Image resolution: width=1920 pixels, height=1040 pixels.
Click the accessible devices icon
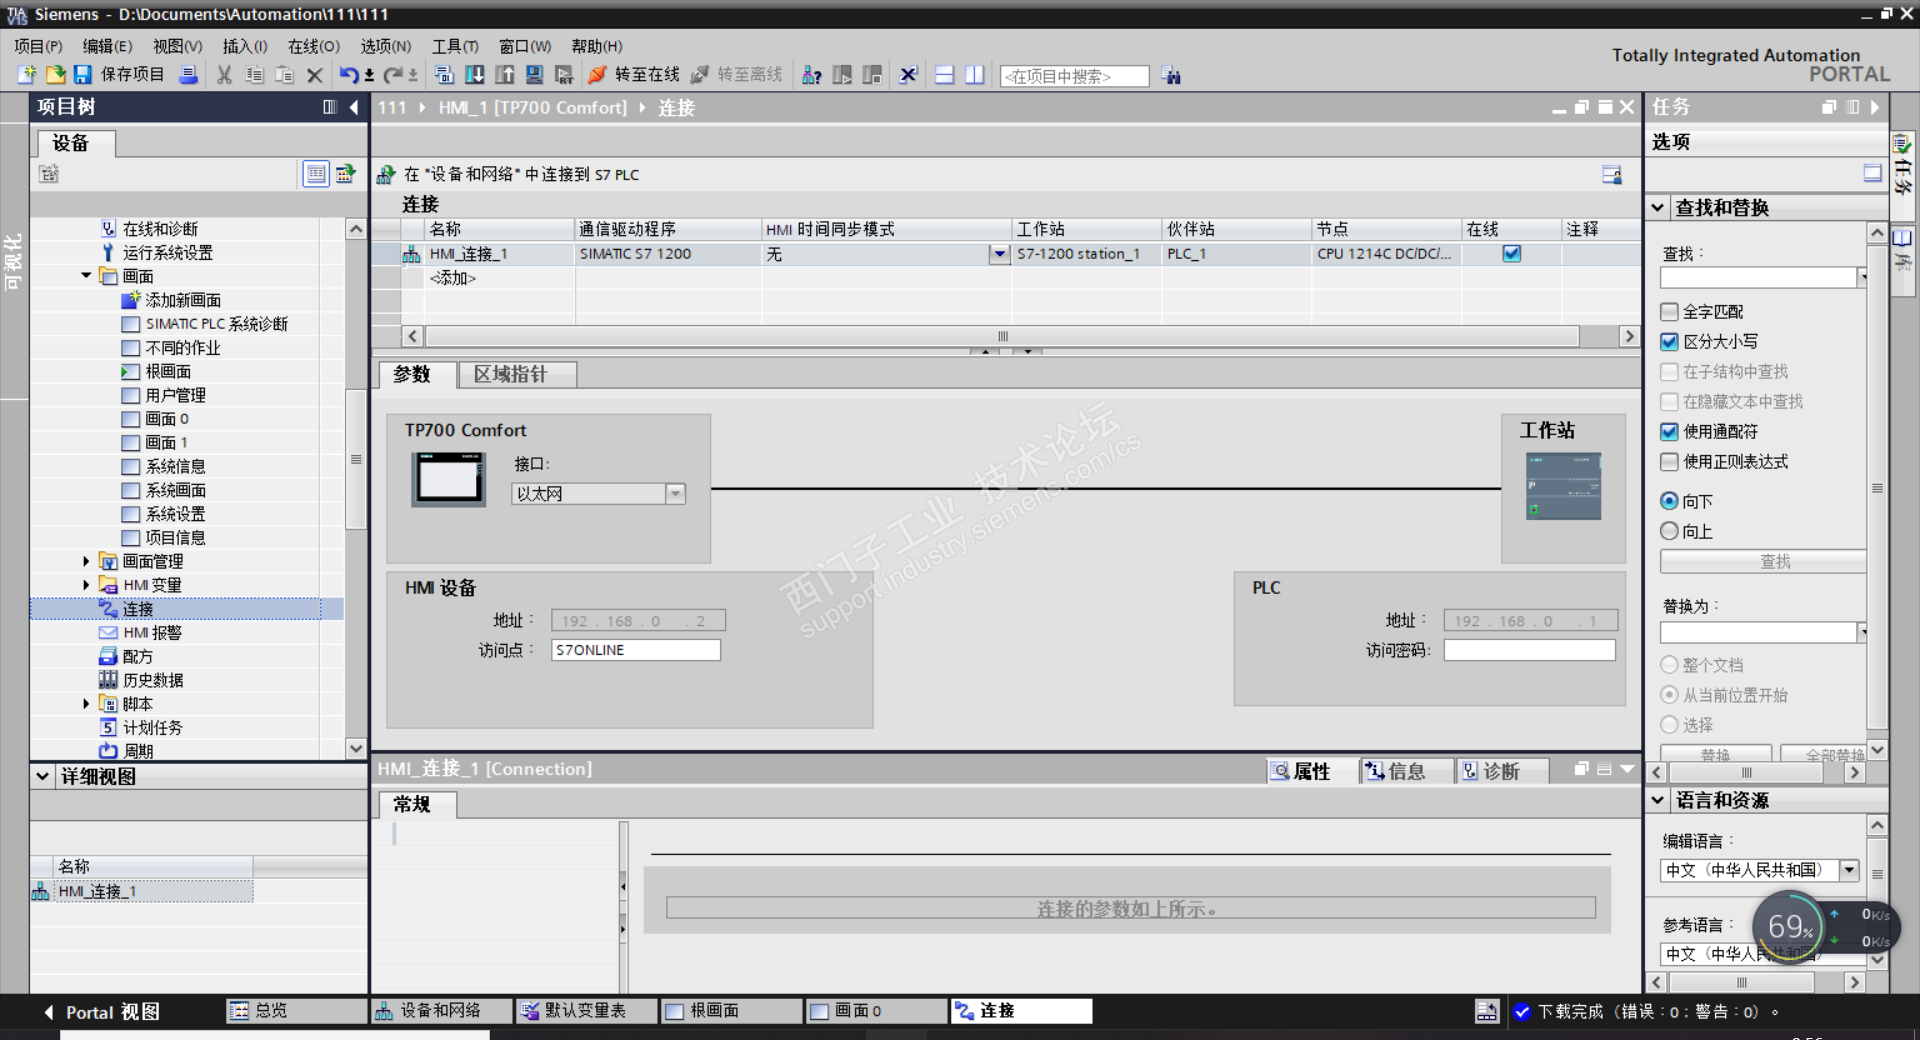tap(812, 75)
